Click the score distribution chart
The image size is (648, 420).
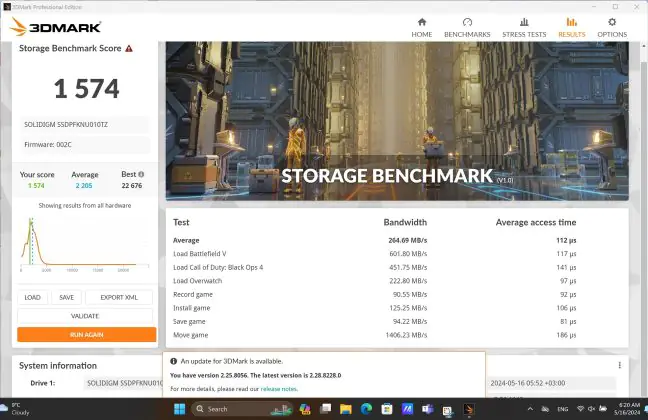85,244
